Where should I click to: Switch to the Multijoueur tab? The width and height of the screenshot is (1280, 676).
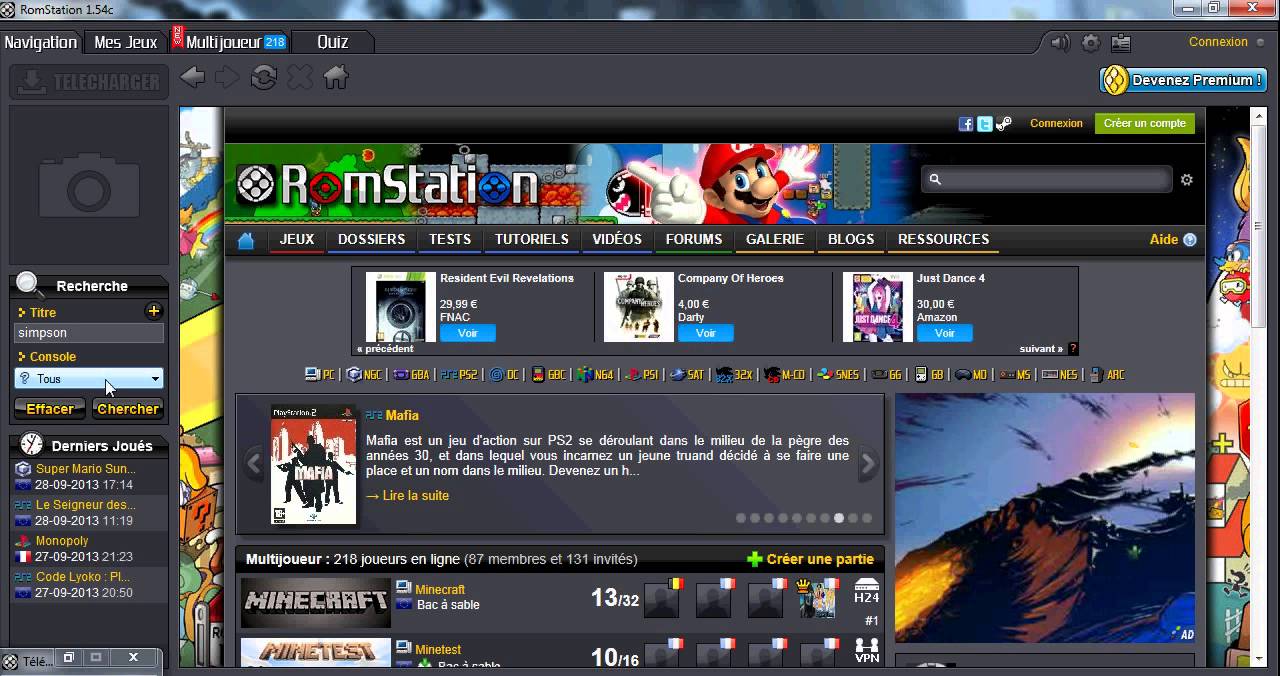[x=229, y=42]
